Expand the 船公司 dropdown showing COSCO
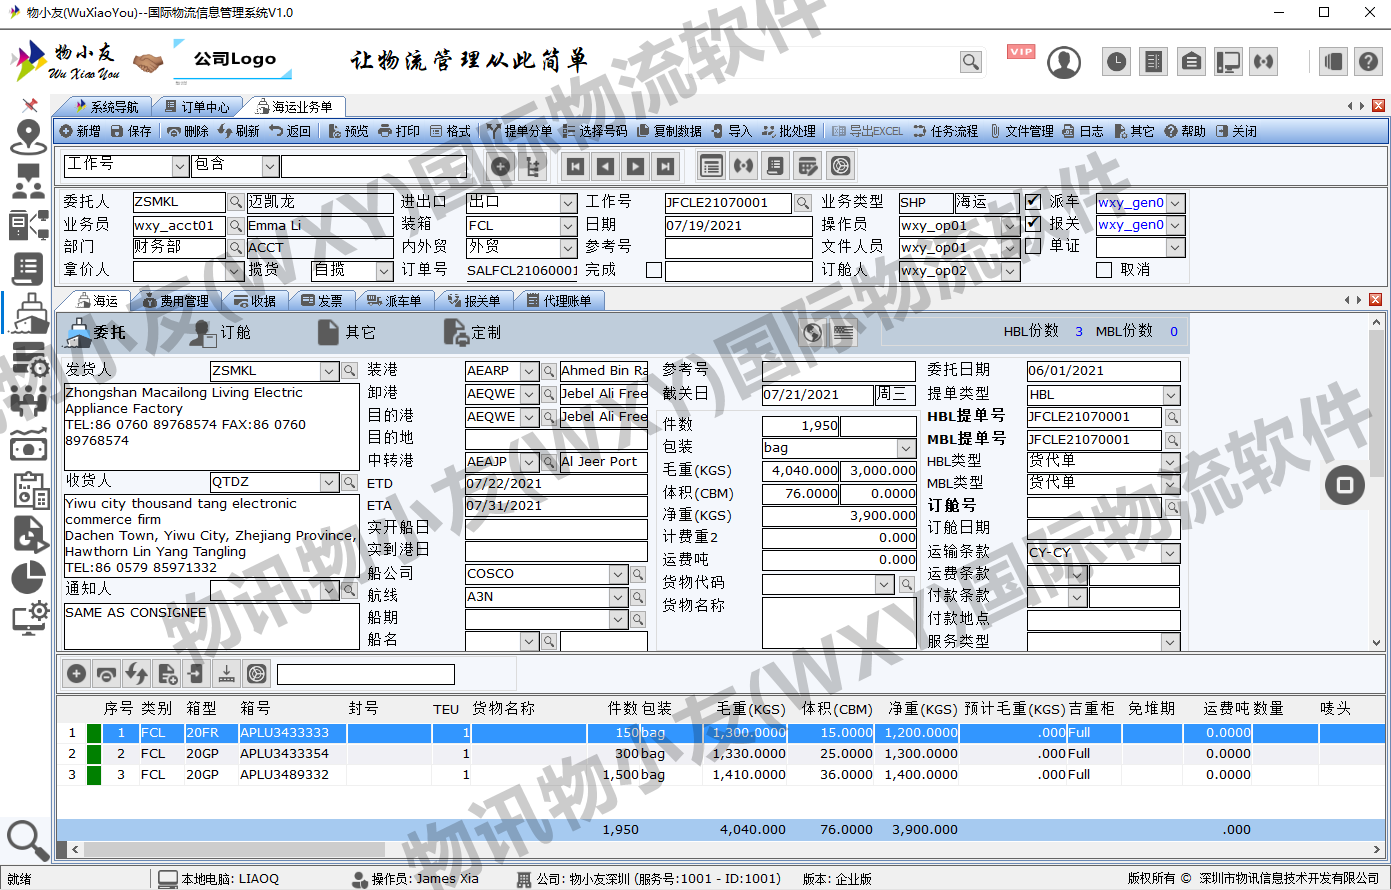Image resolution: width=1391 pixels, height=890 pixels. click(619, 574)
